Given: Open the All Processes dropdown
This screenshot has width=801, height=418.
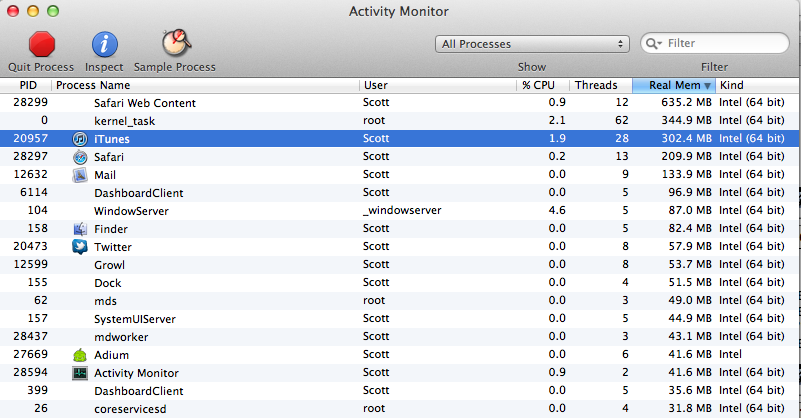Looking at the screenshot, I should (x=532, y=44).
